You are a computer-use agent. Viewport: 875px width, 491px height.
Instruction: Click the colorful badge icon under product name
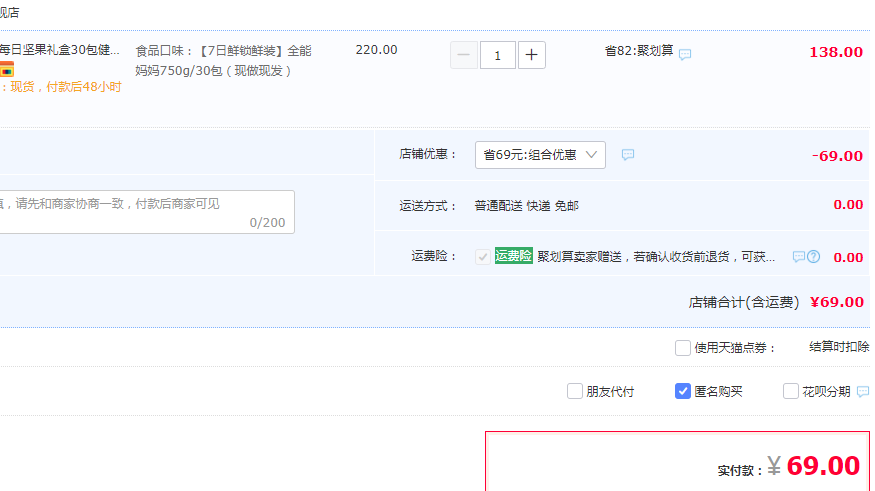[7, 70]
